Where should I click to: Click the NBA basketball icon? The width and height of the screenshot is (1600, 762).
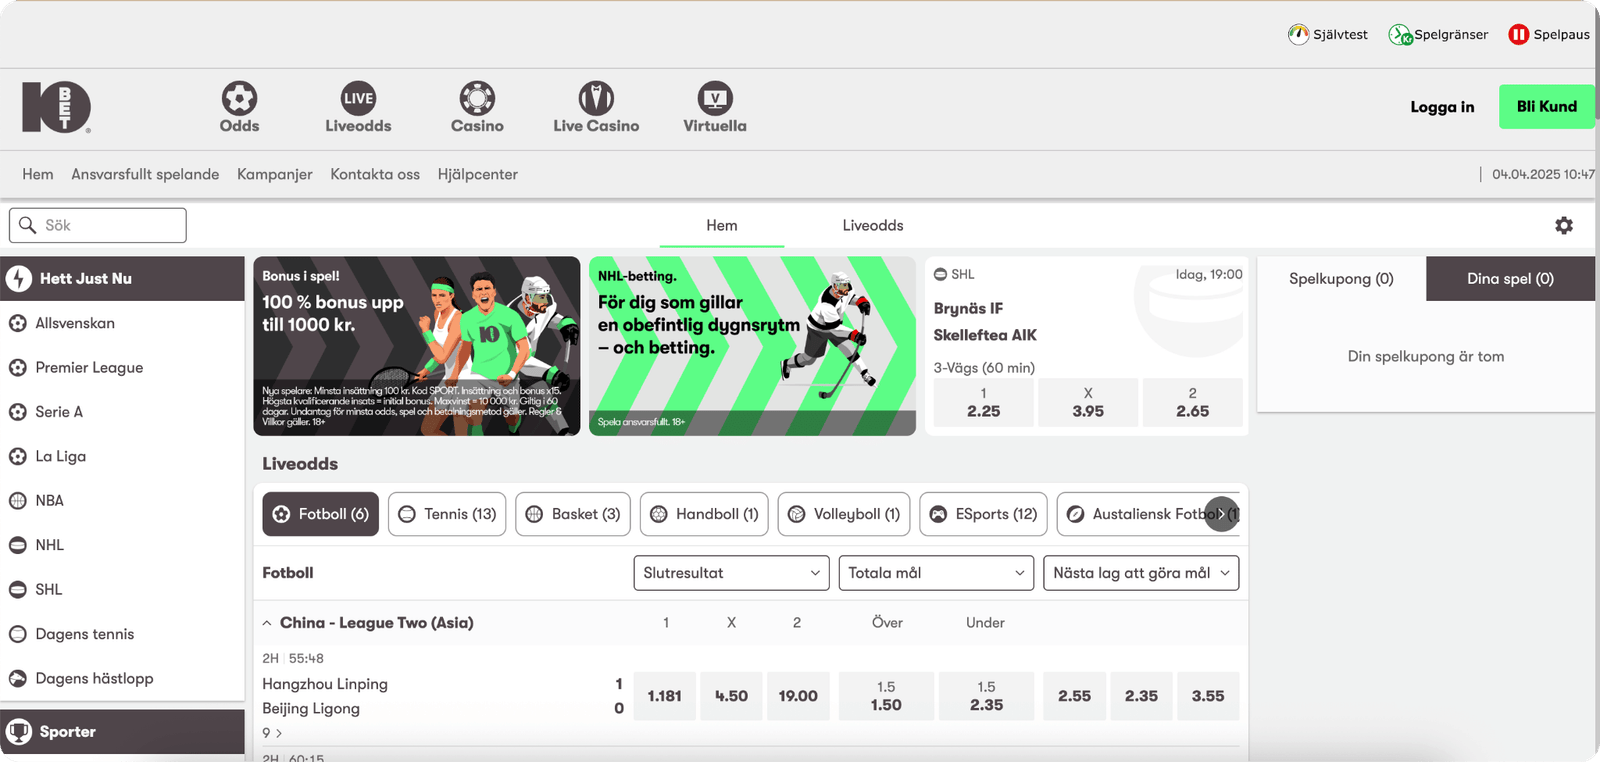pos(18,501)
